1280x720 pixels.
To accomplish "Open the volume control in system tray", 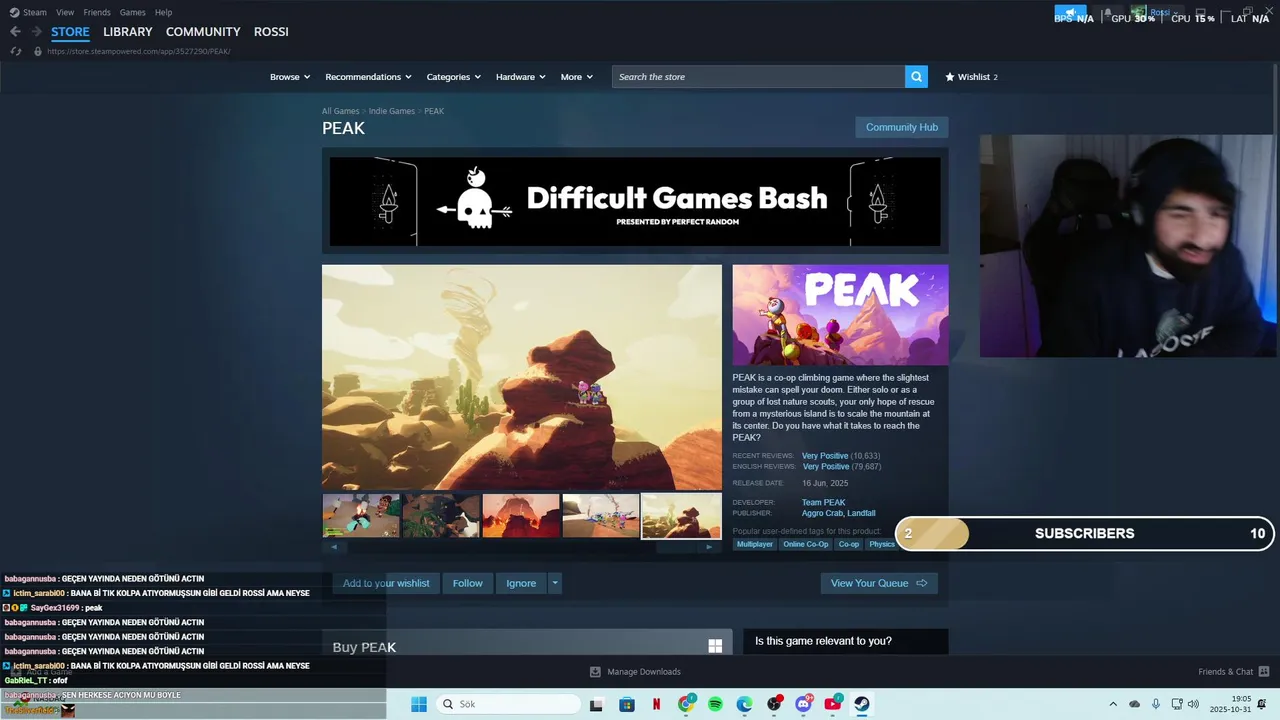I will pos(1193,704).
